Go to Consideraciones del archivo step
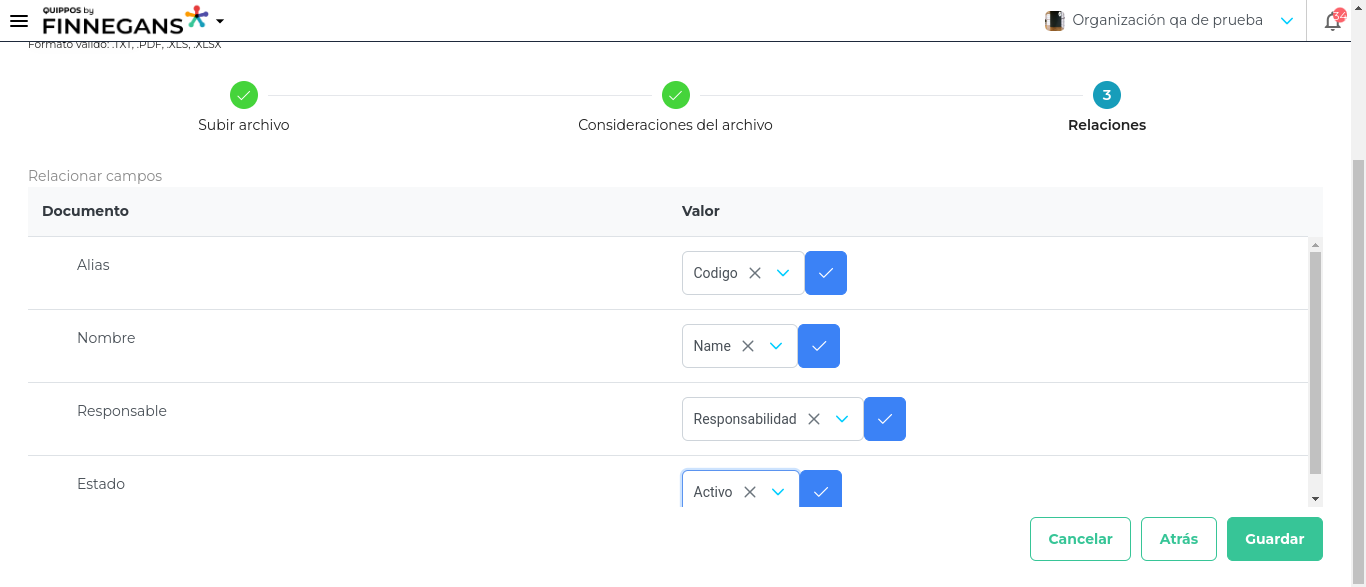Viewport: 1366px width, 587px height. [x=676, y=96]
